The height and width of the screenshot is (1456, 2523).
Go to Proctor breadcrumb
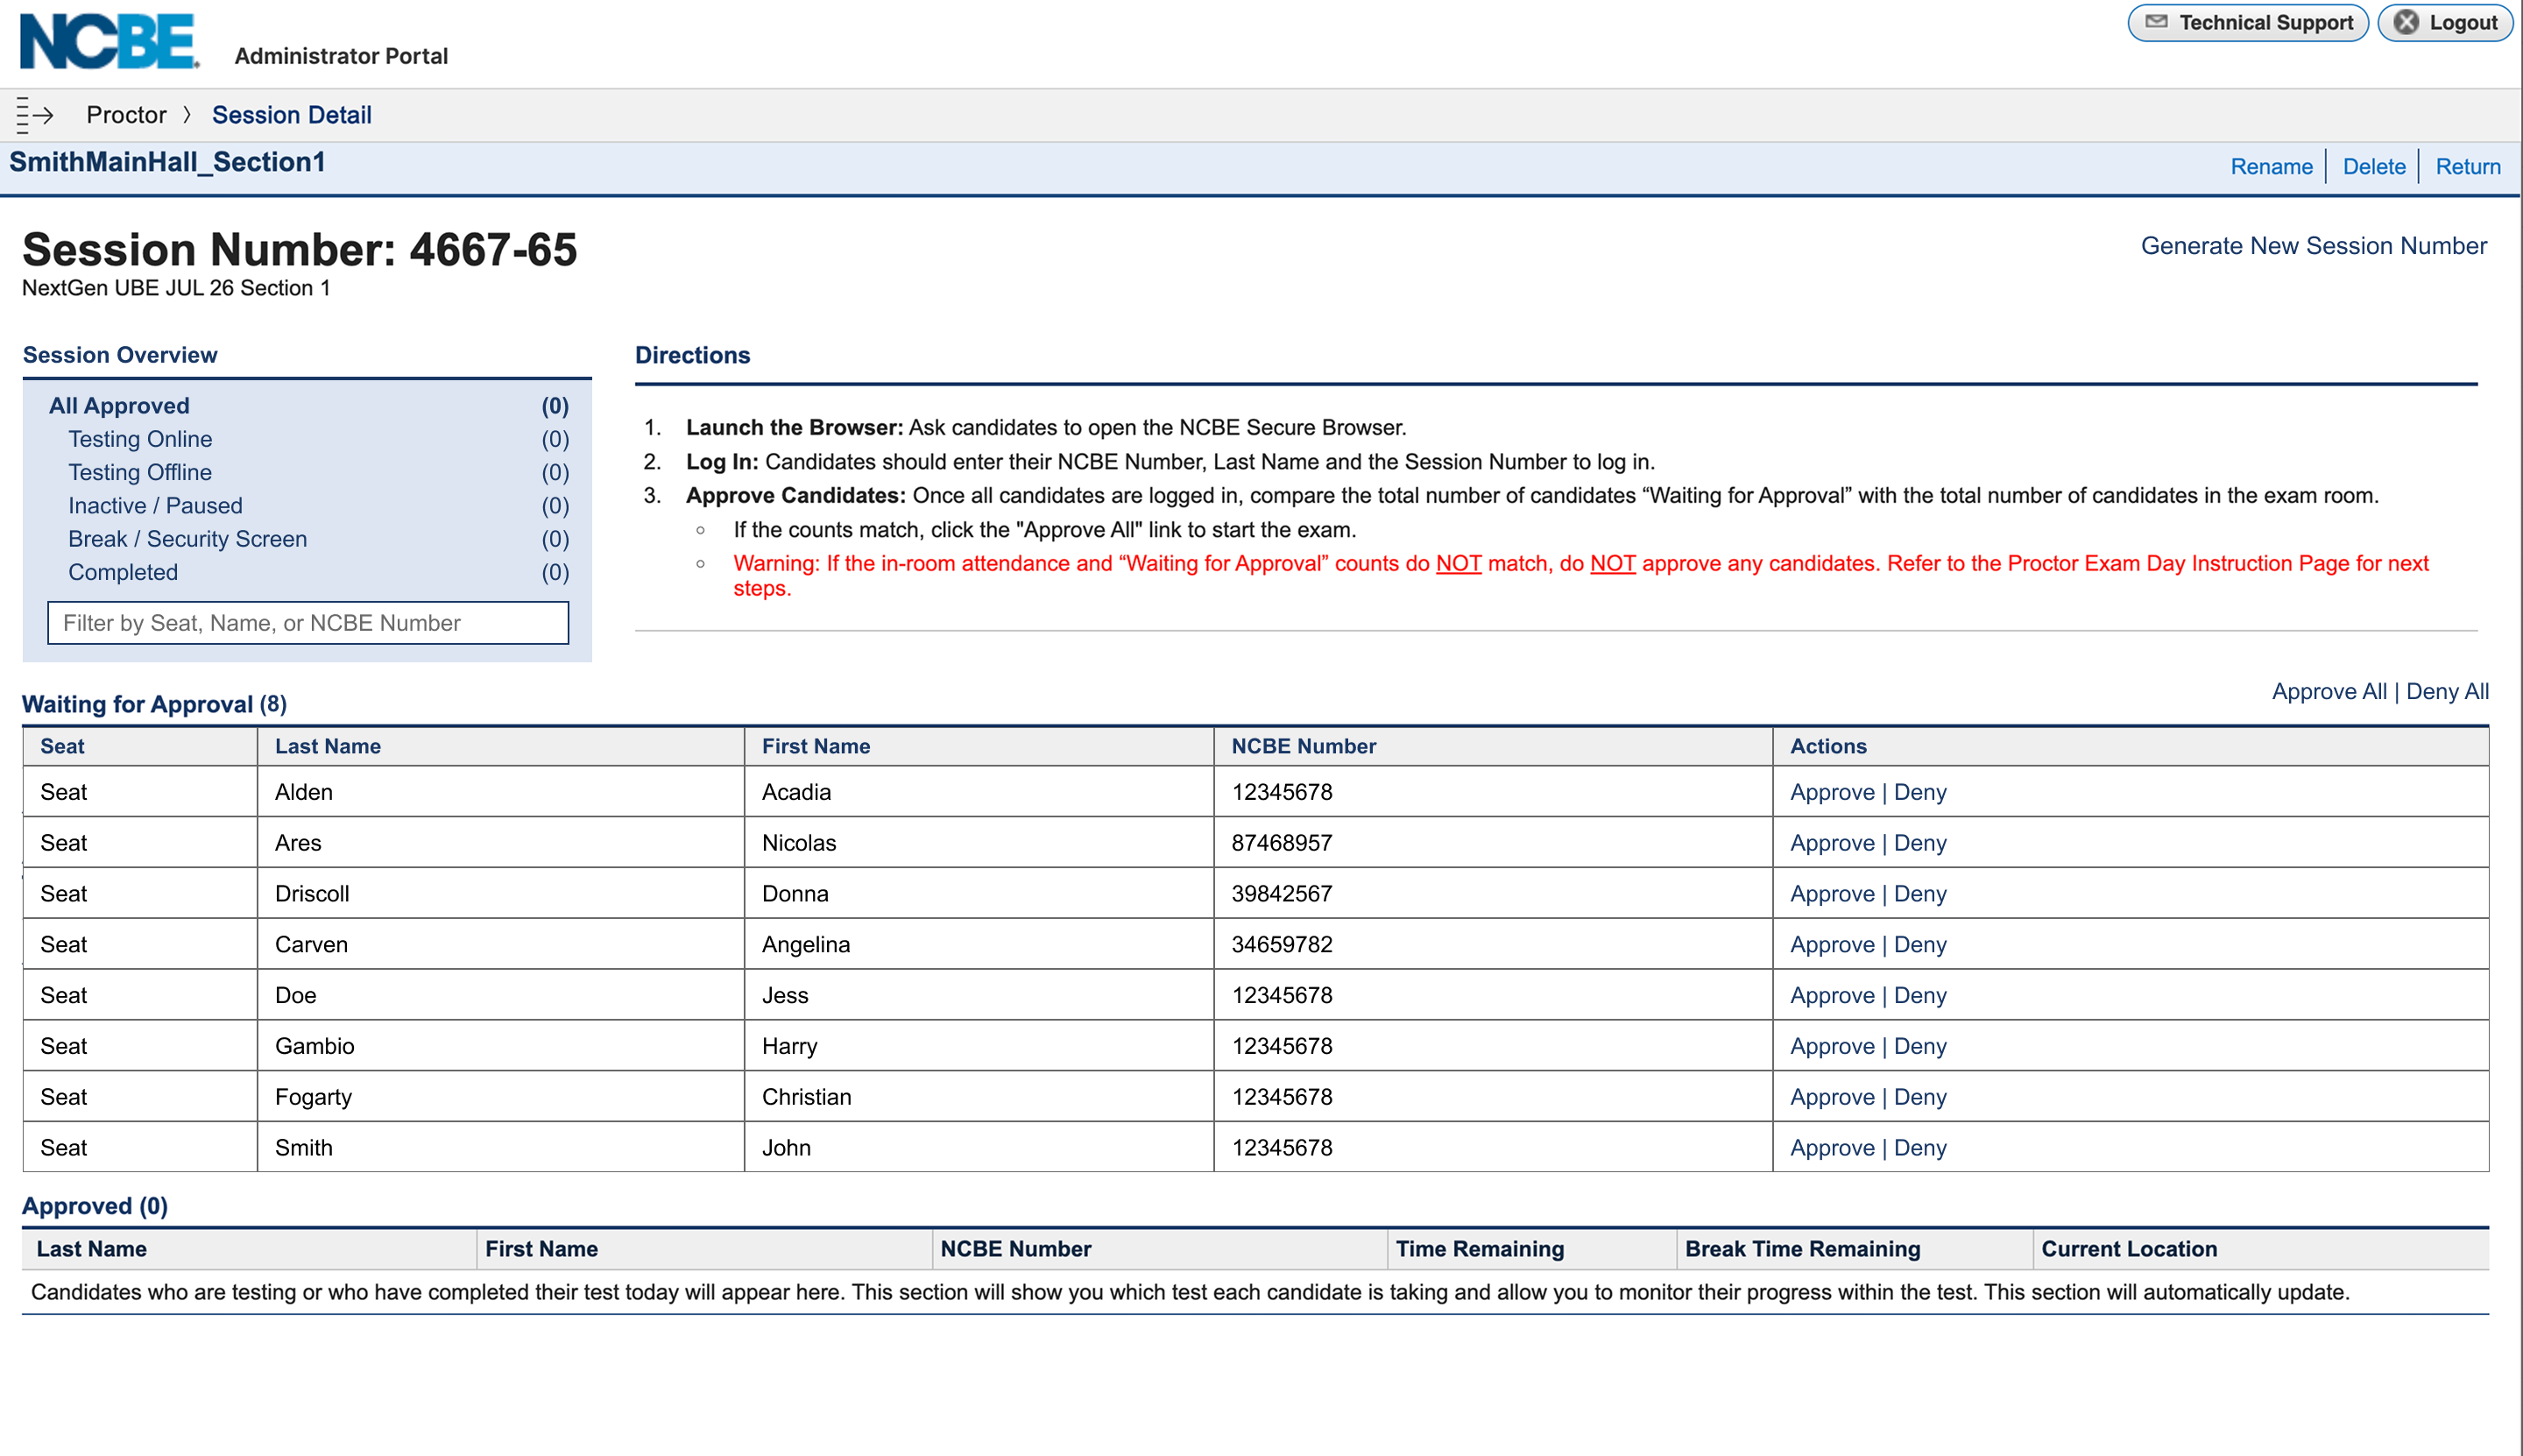(x=126, y=115)
